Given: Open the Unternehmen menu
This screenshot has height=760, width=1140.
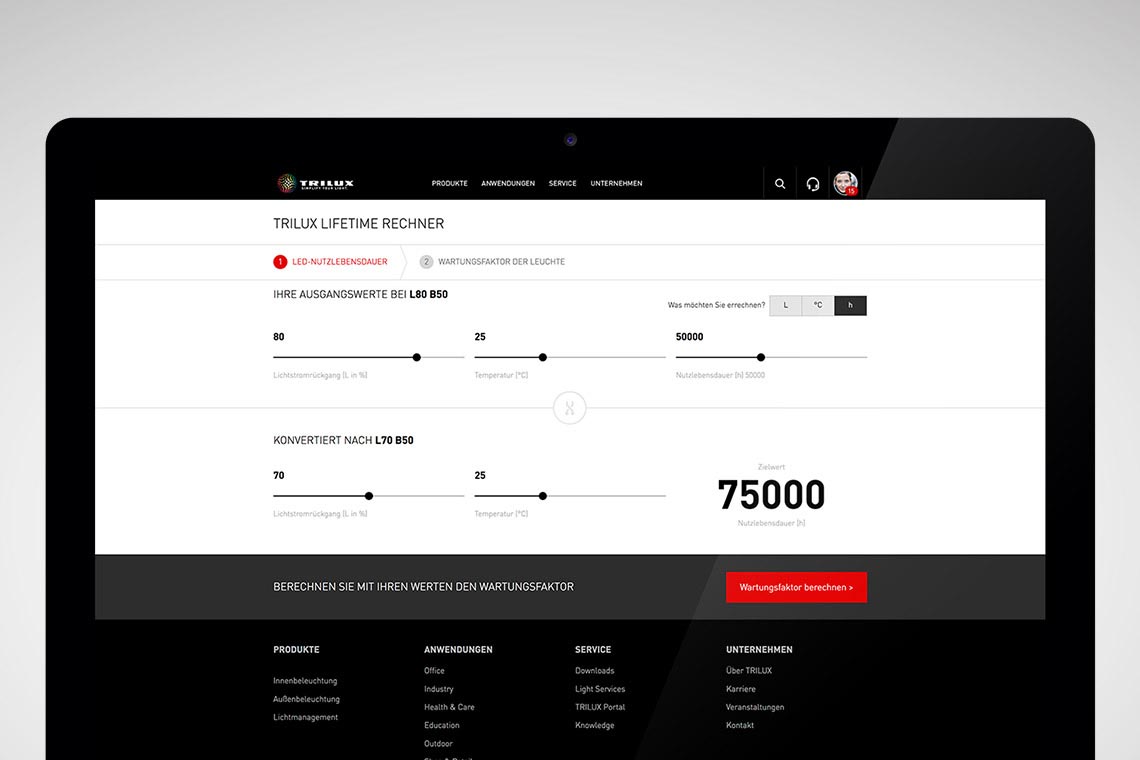Looking at the screenshot, I should (617, 183).
